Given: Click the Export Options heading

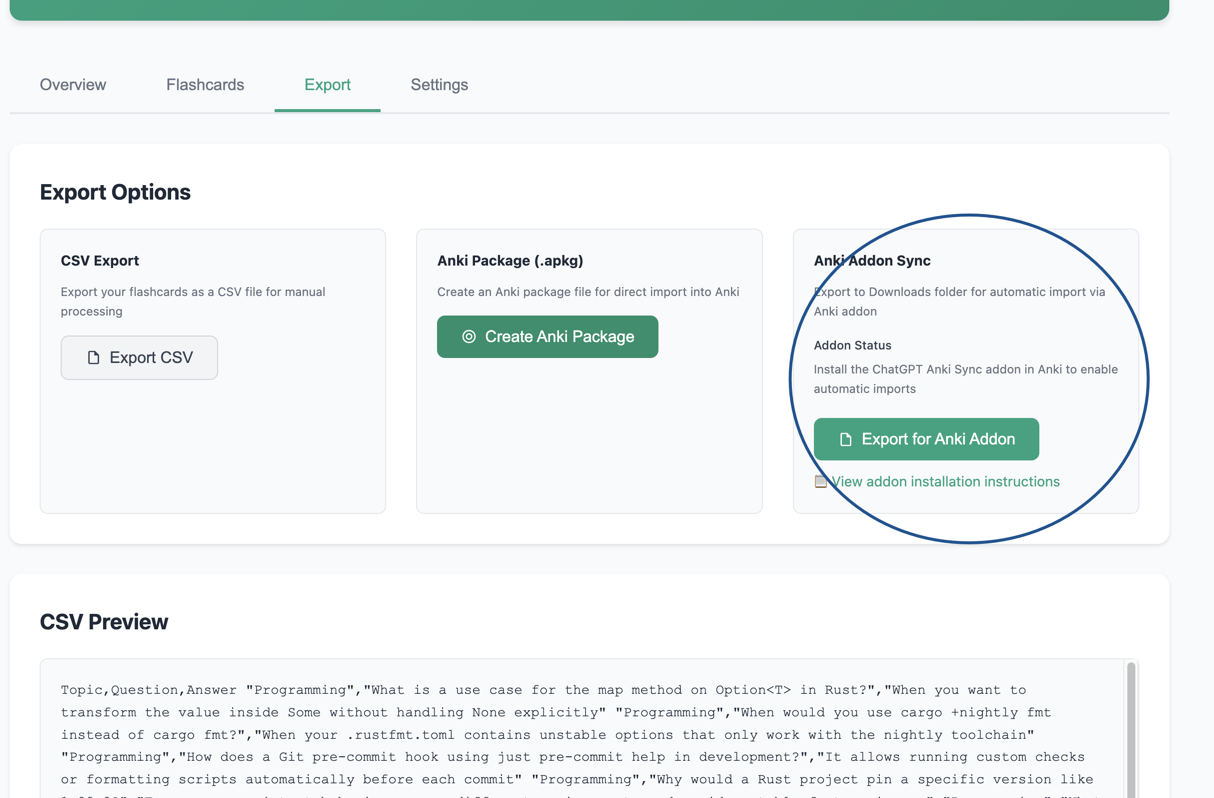Looking at the screenshot, I should click(x=115, y=192).
